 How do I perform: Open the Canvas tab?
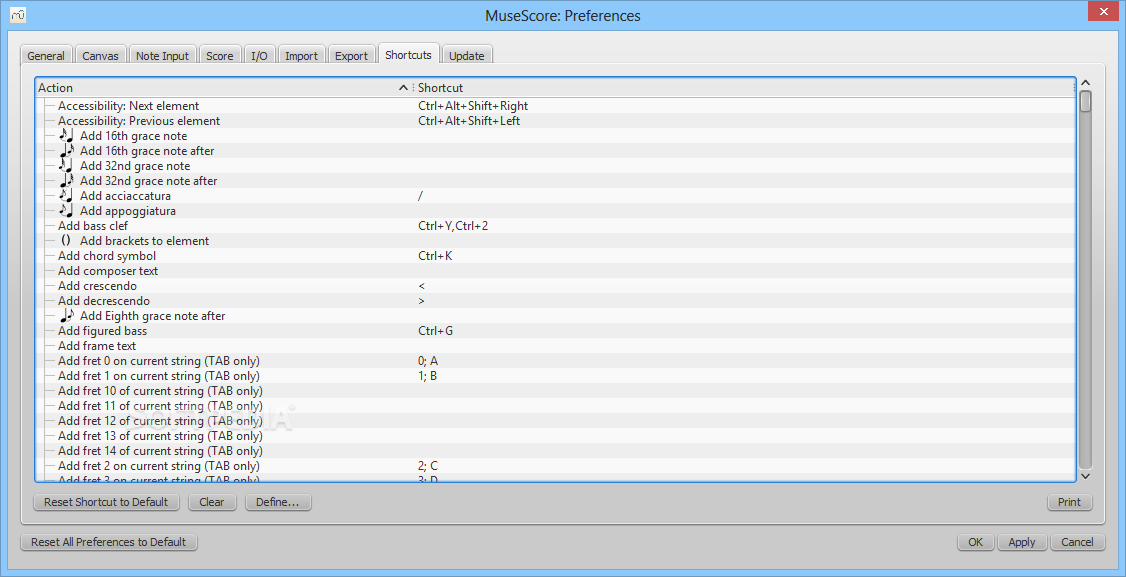tap(101, 56)
